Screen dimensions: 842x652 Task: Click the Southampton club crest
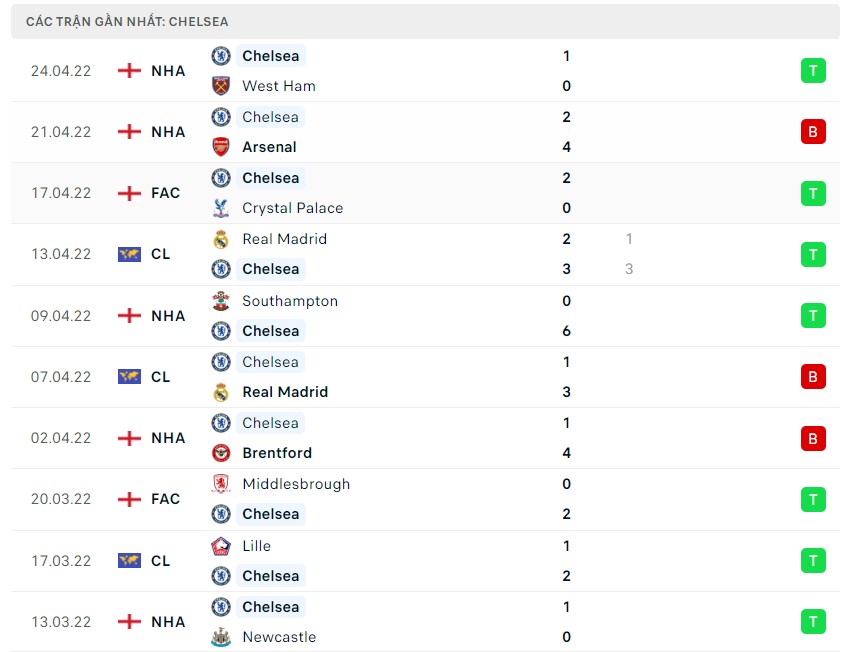click(221, 301)
